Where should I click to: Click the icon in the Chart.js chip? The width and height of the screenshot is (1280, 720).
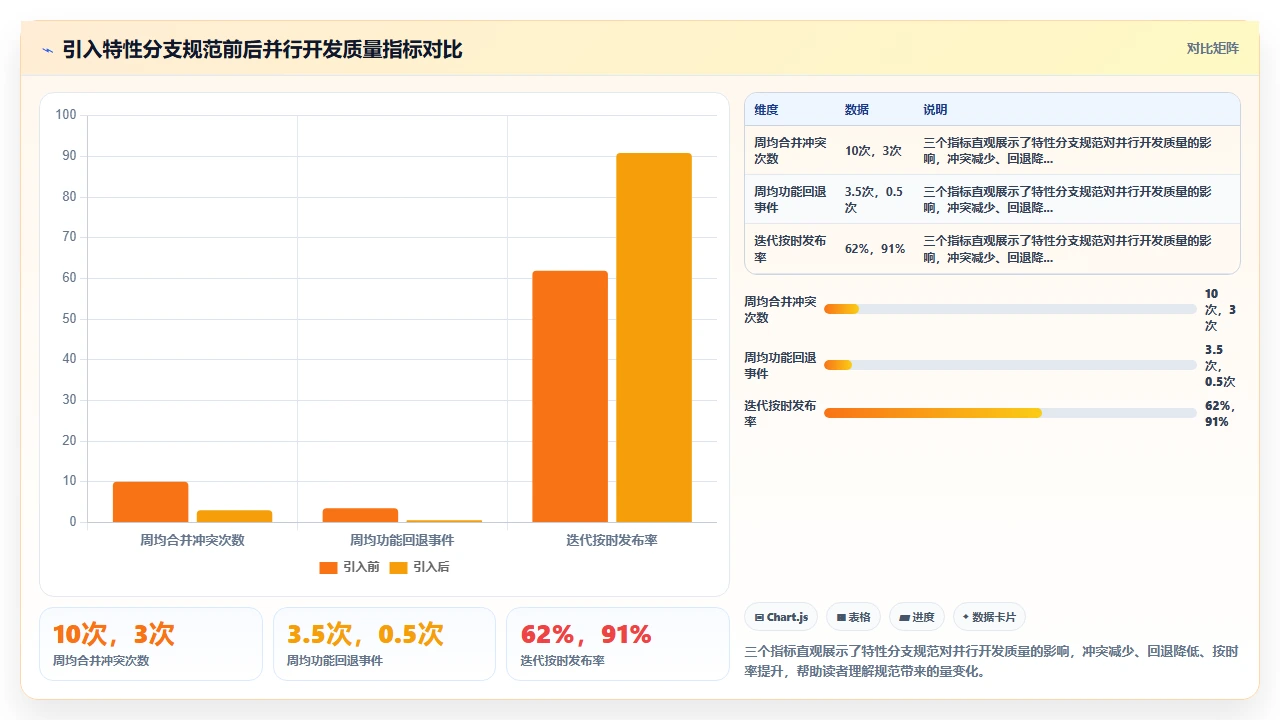point(760,618)
